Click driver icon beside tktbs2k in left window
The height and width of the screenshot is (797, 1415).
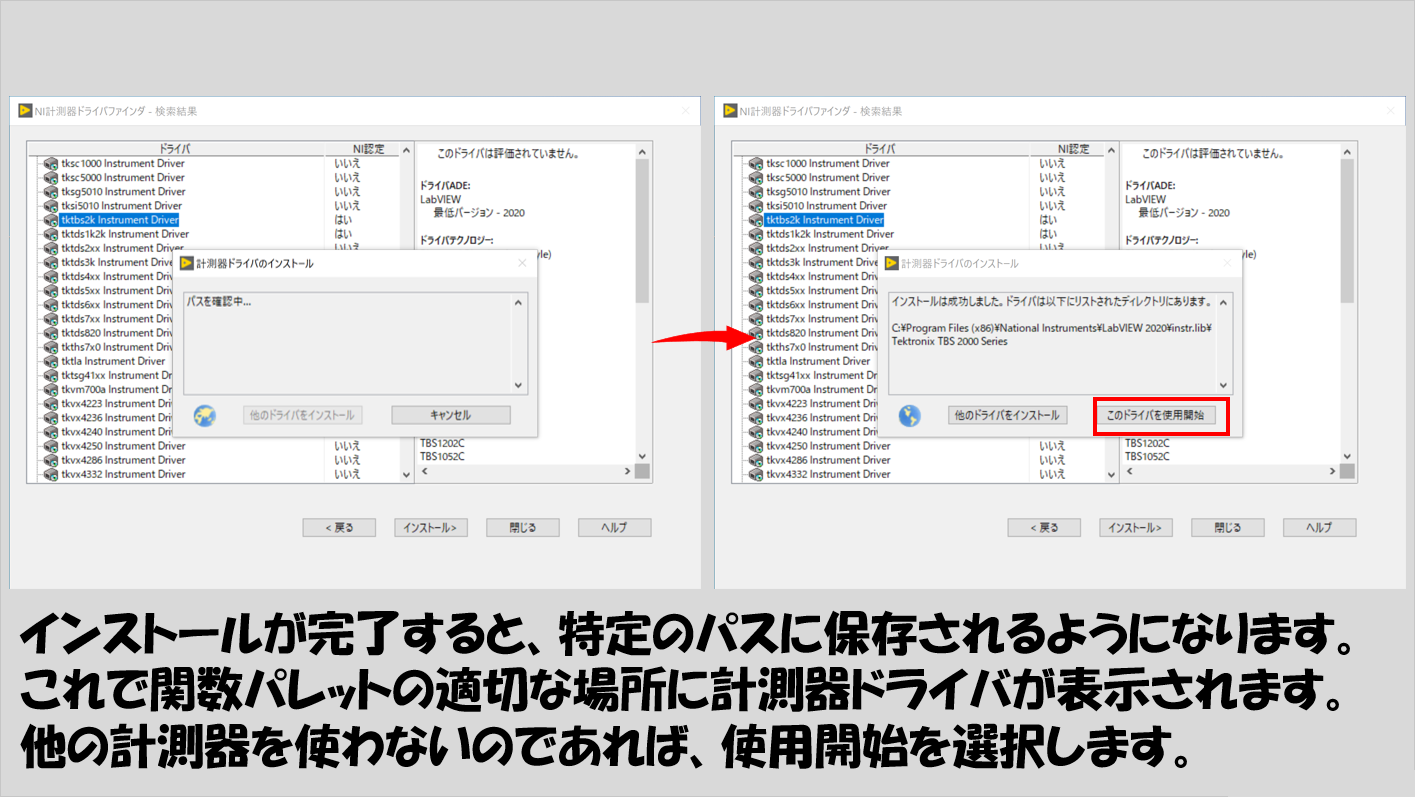[x=51, y=220]
